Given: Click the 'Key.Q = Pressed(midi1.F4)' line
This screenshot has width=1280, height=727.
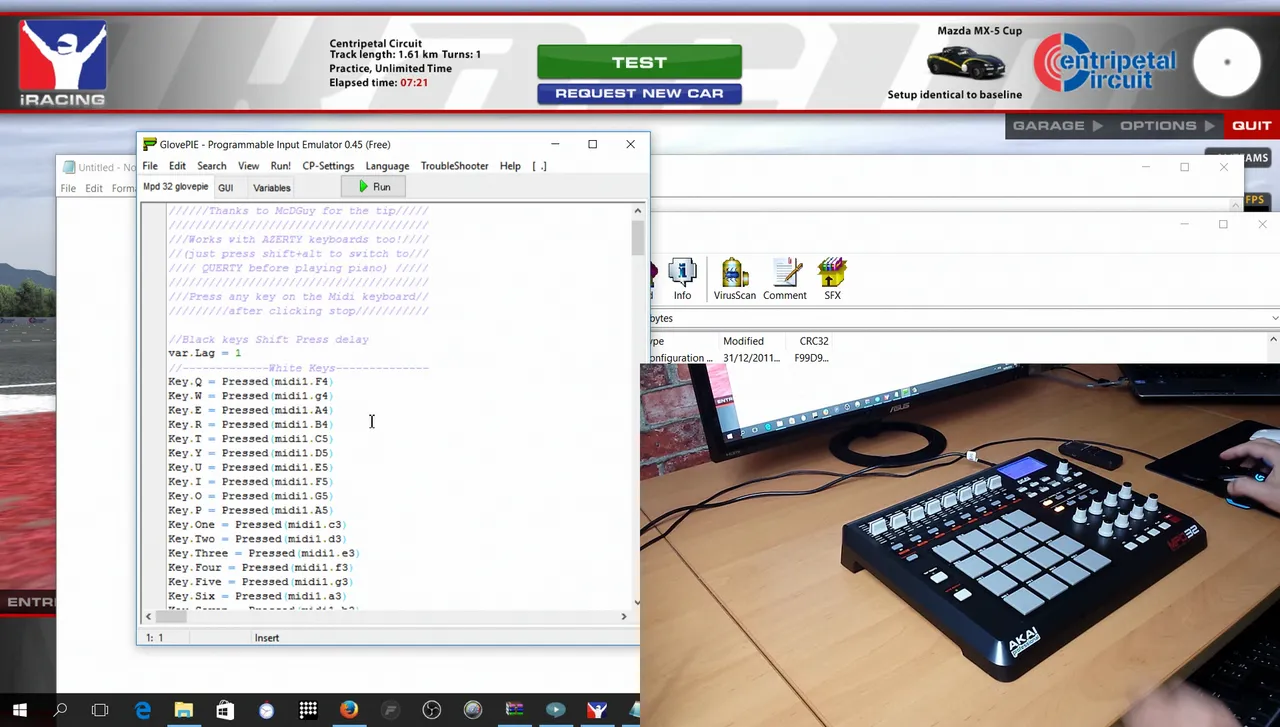Looking at the screenshot, I should (x=250, y=382).
